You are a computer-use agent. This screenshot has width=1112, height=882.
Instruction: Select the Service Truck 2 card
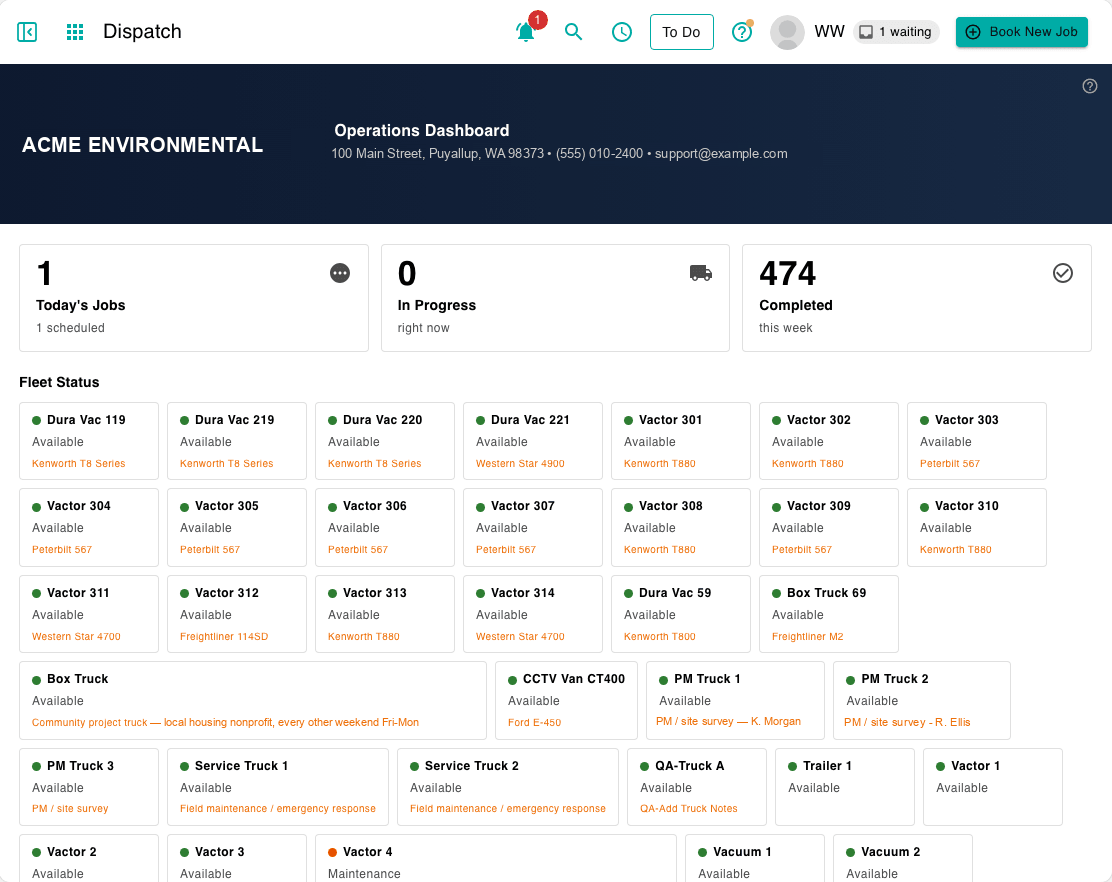click(x=508, y=787)
